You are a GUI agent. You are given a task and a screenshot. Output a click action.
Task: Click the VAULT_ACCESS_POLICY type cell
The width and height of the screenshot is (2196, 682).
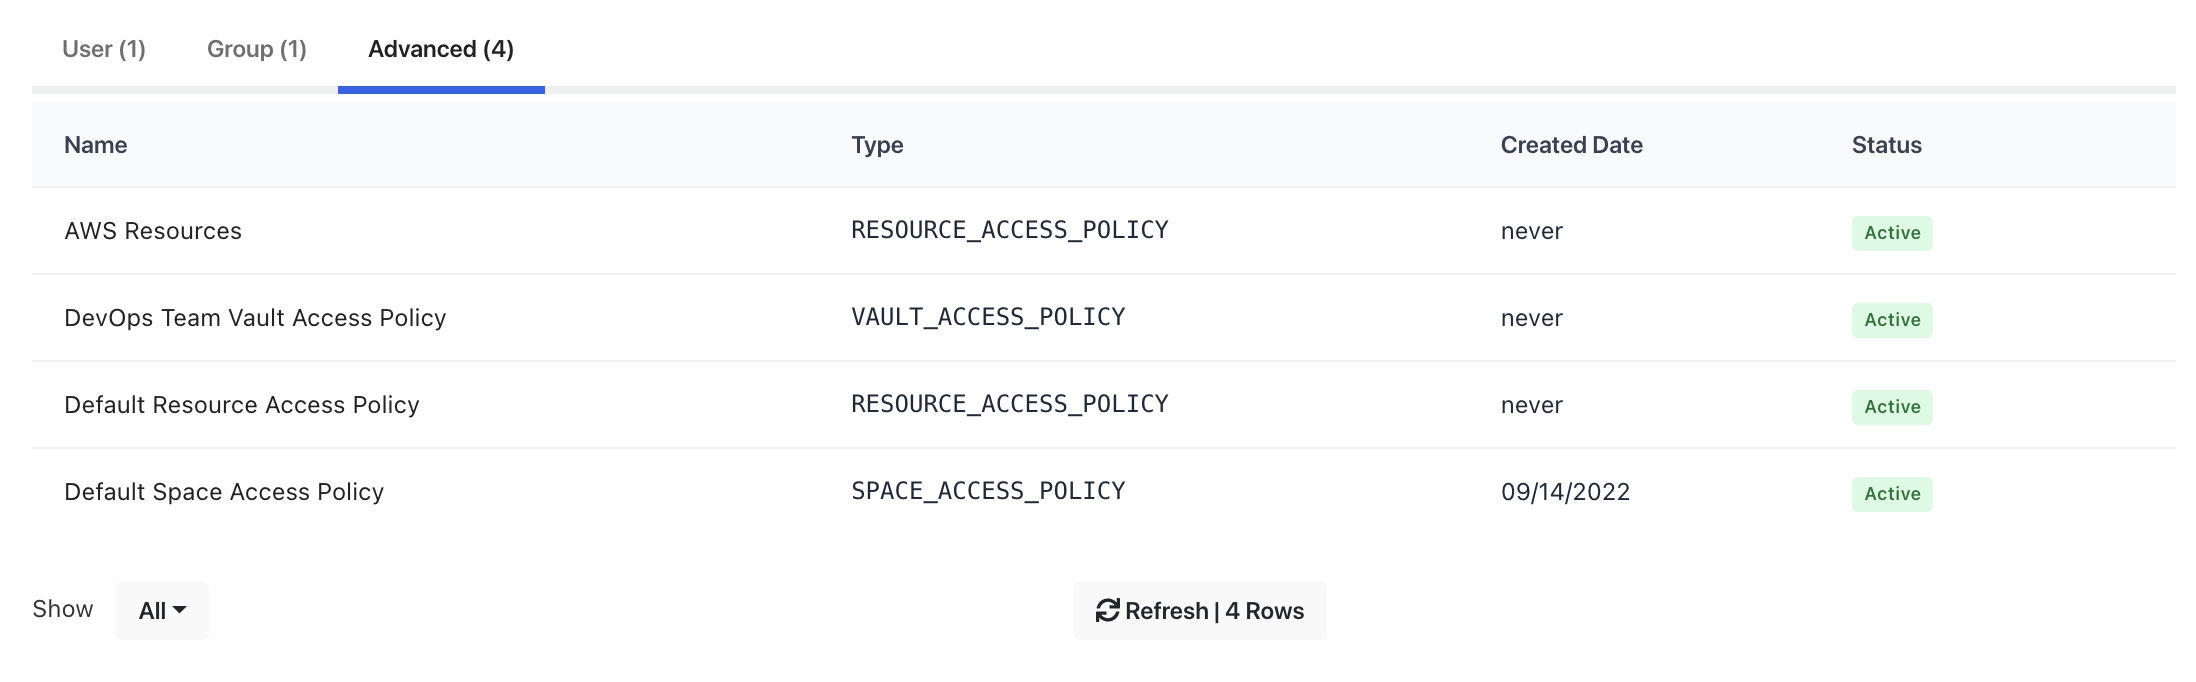pos(987,318)
